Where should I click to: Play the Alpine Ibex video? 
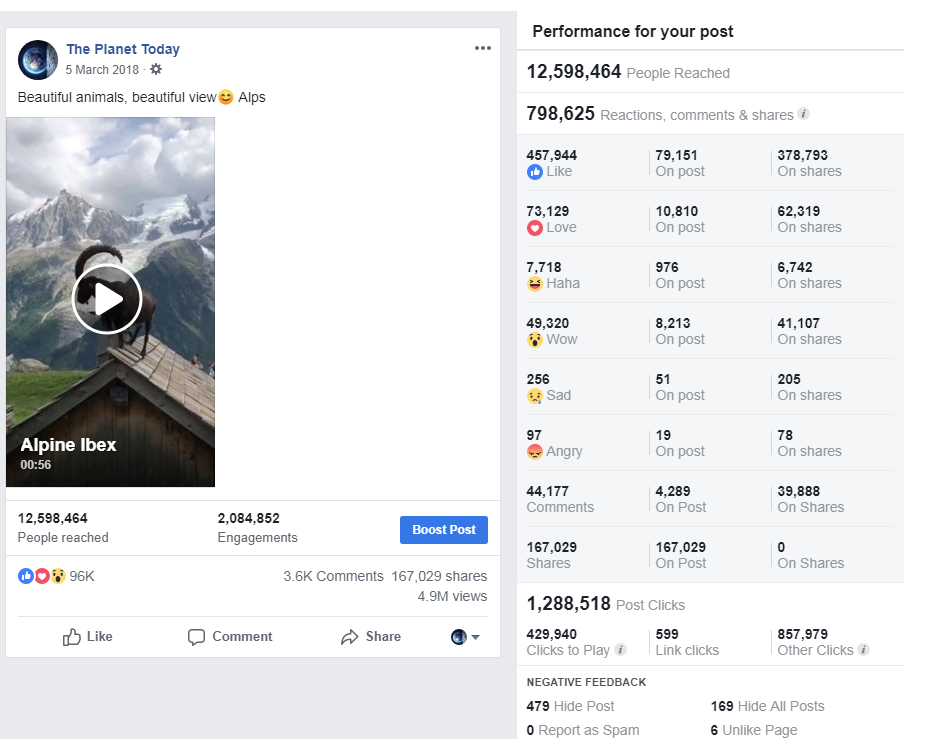tap(107, 299)
